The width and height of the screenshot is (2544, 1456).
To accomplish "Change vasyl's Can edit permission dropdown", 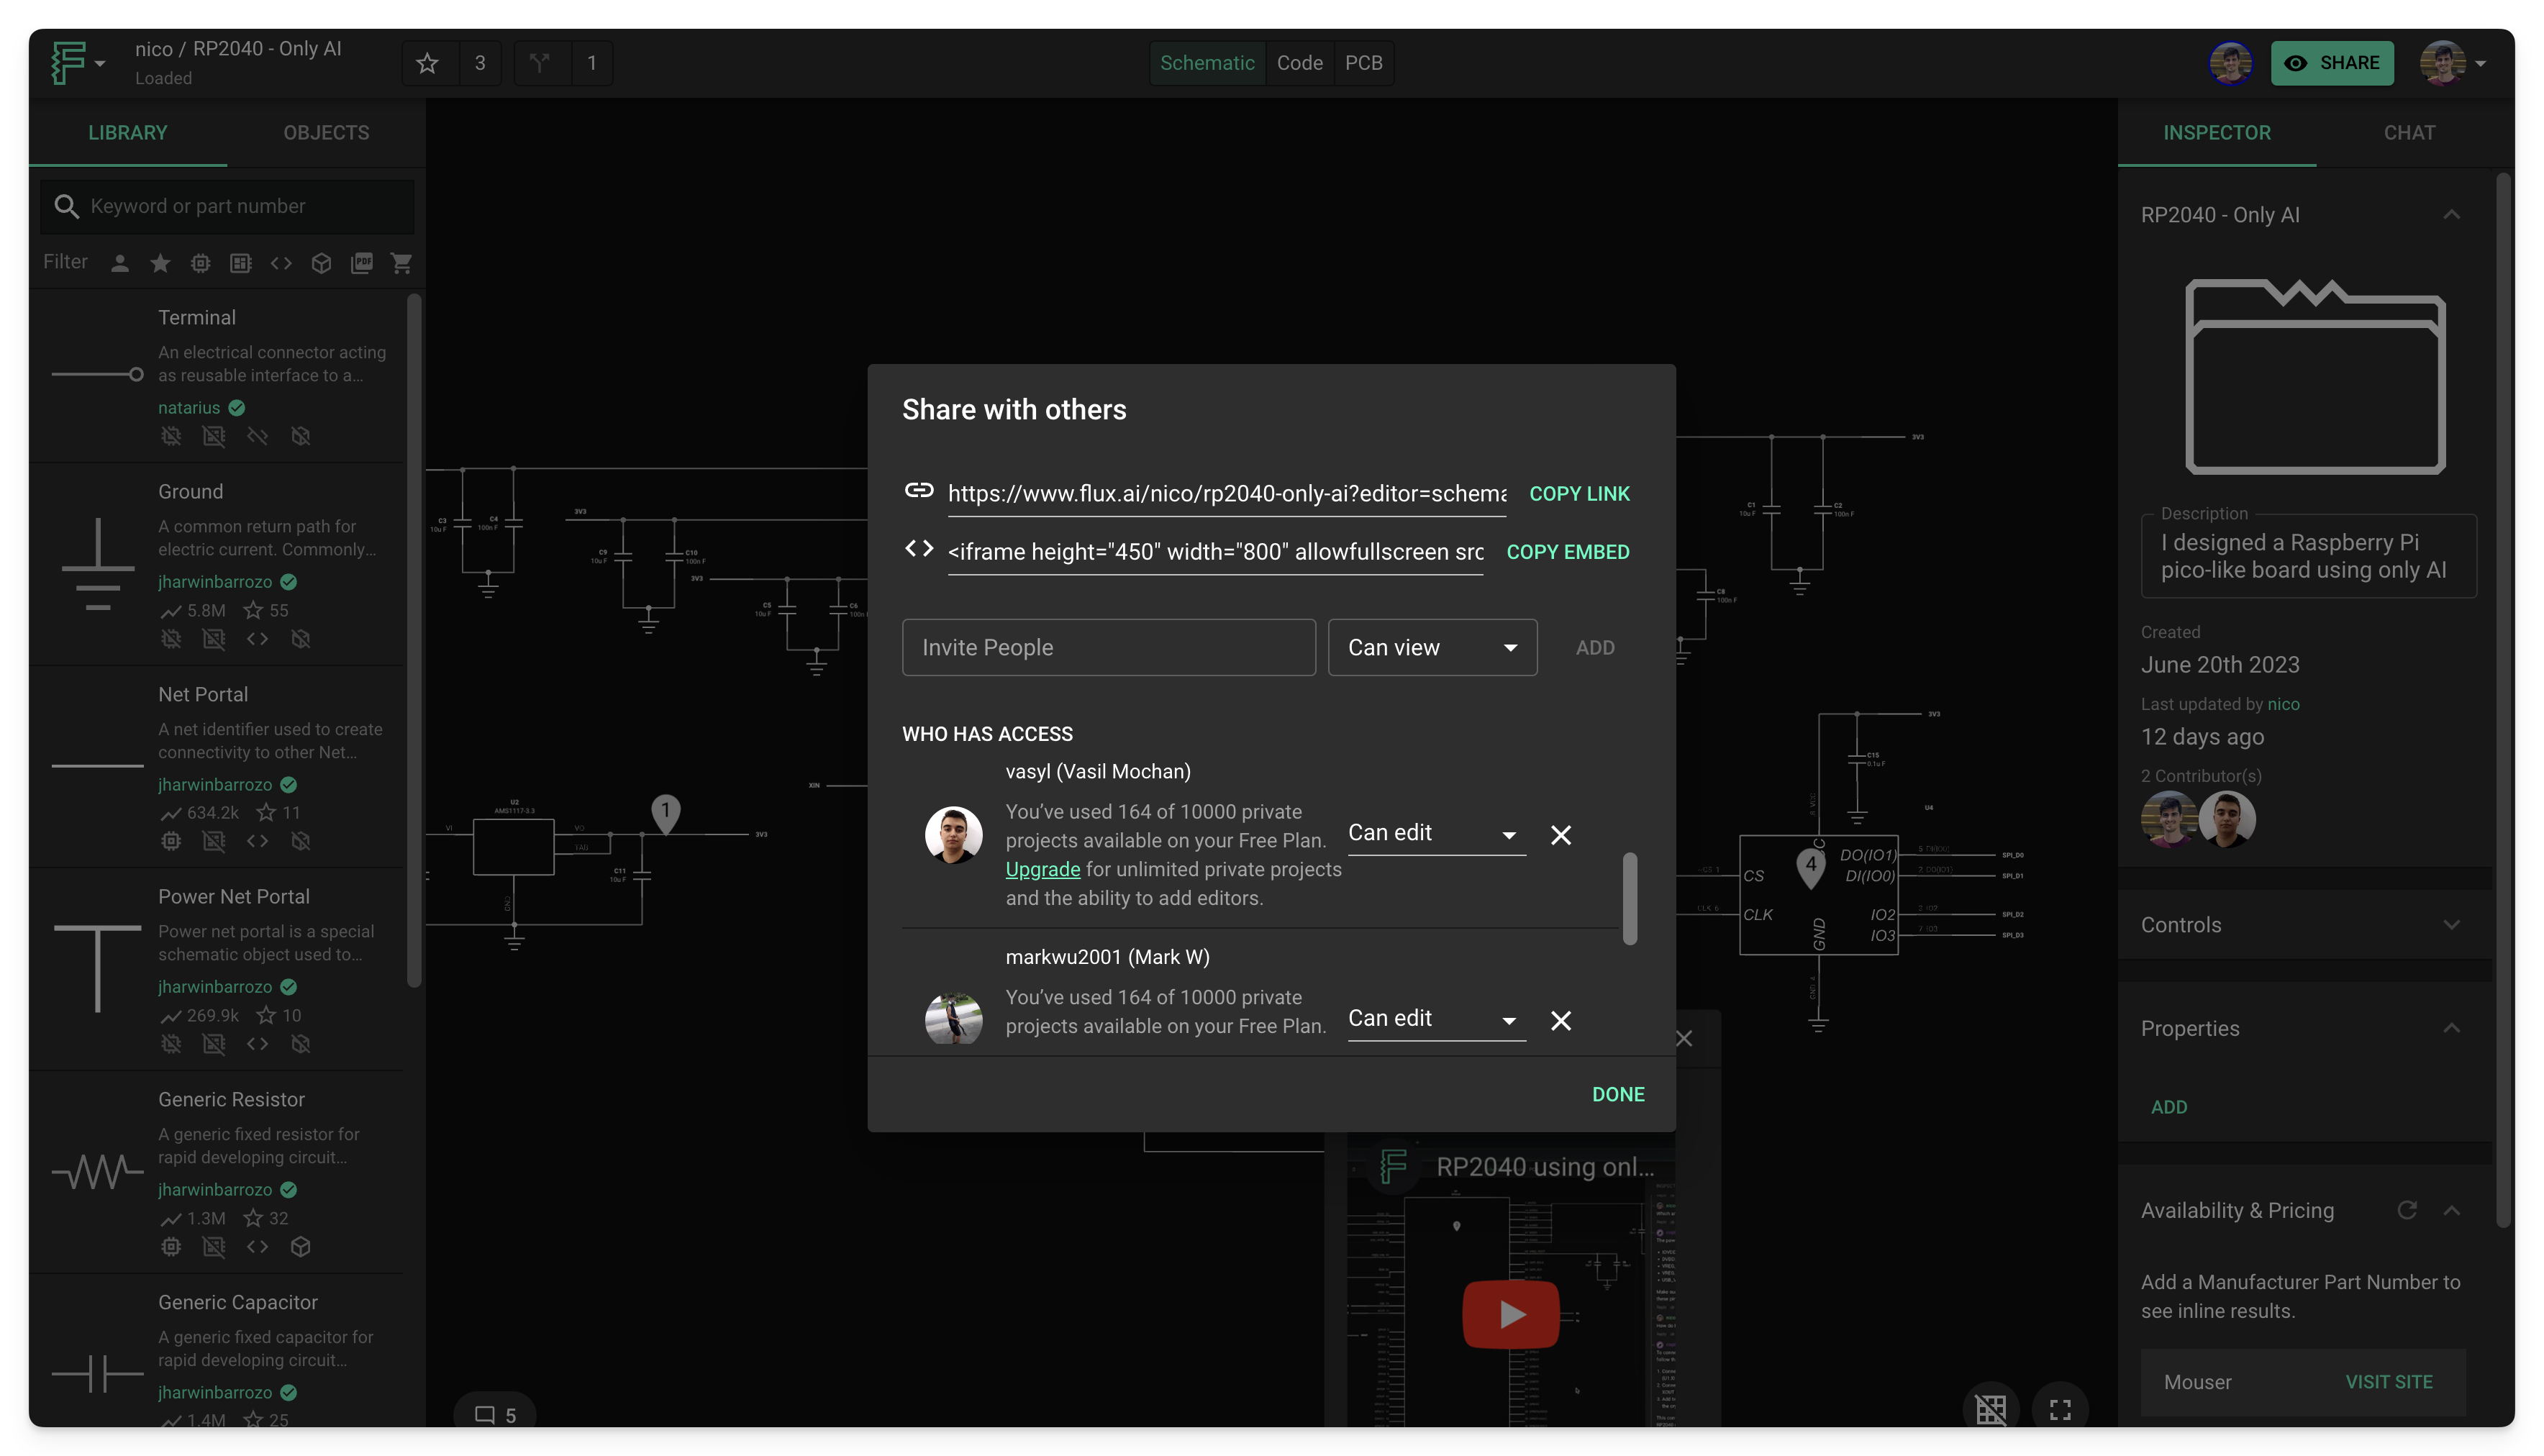I will pos(1436,833).
